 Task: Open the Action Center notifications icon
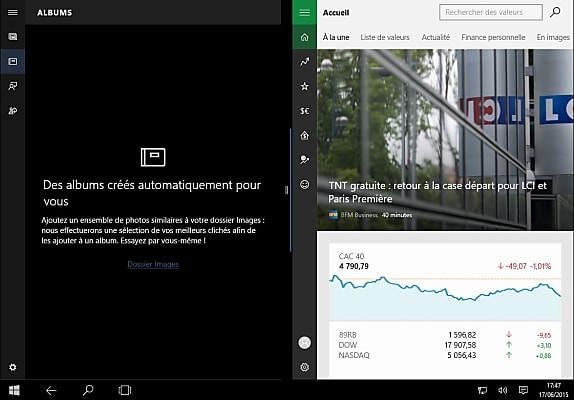(x=523, y=390)
